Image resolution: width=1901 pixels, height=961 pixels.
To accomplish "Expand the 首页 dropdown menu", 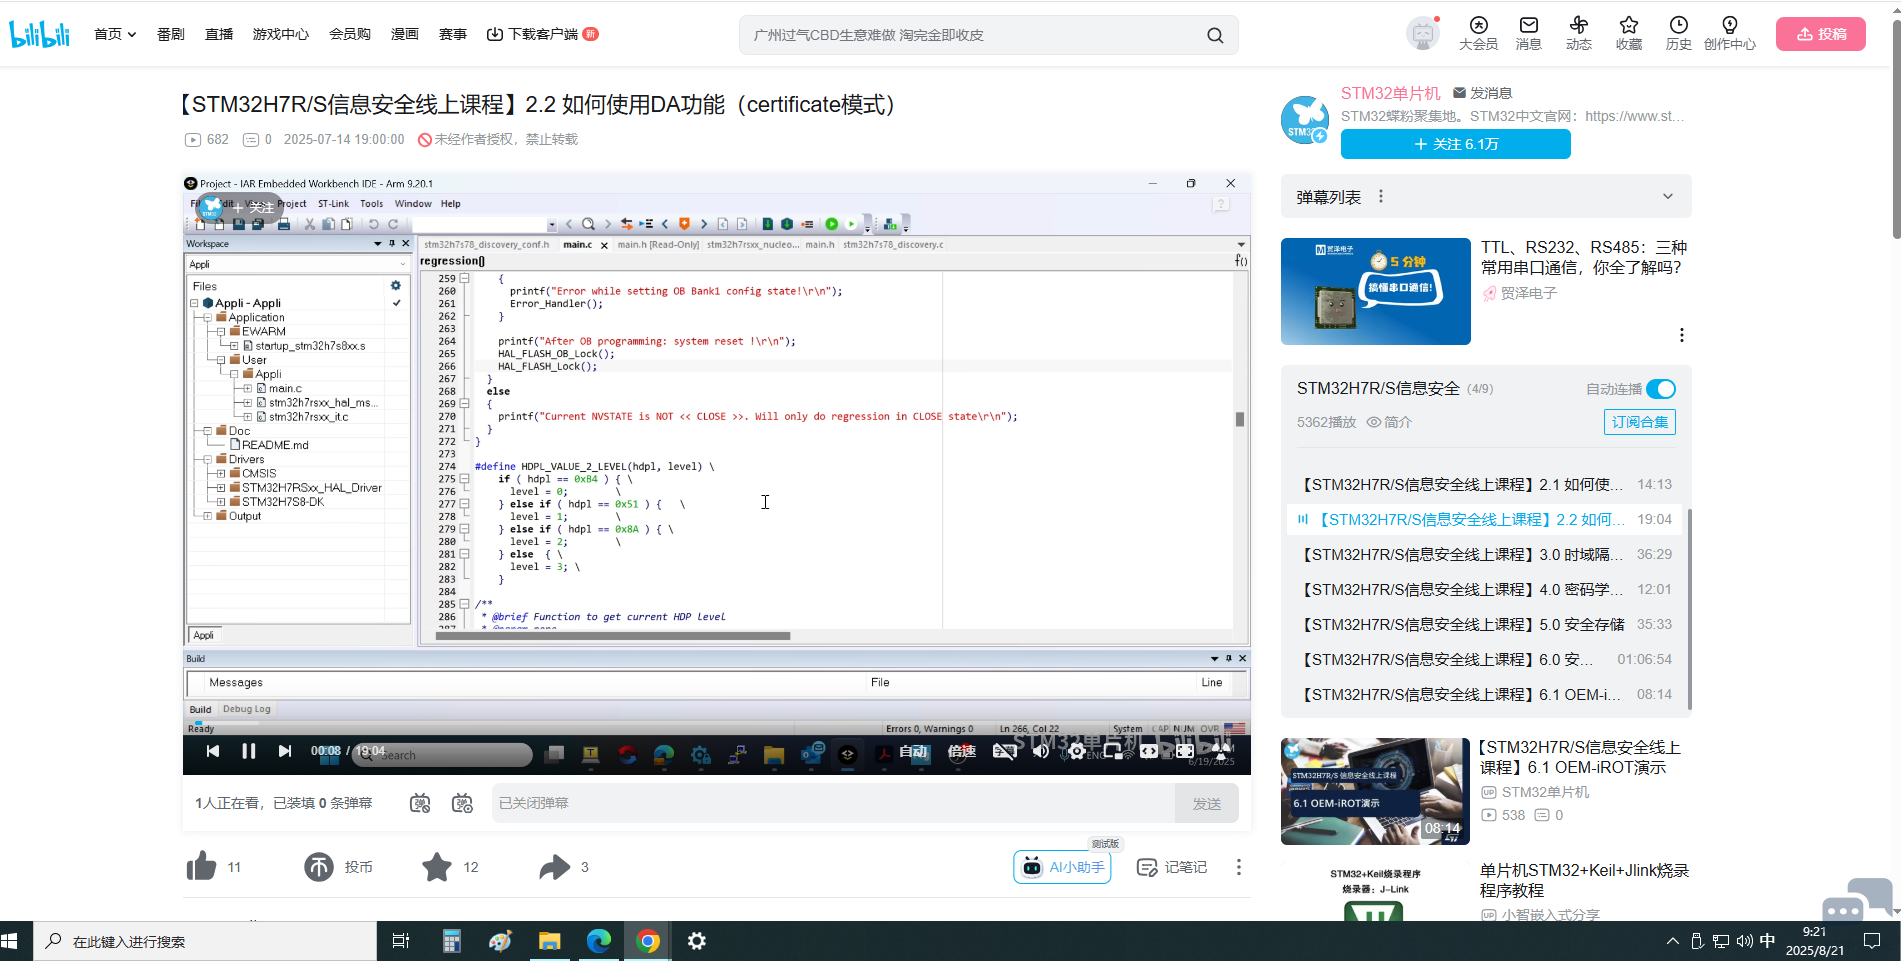I will (115, 34).
